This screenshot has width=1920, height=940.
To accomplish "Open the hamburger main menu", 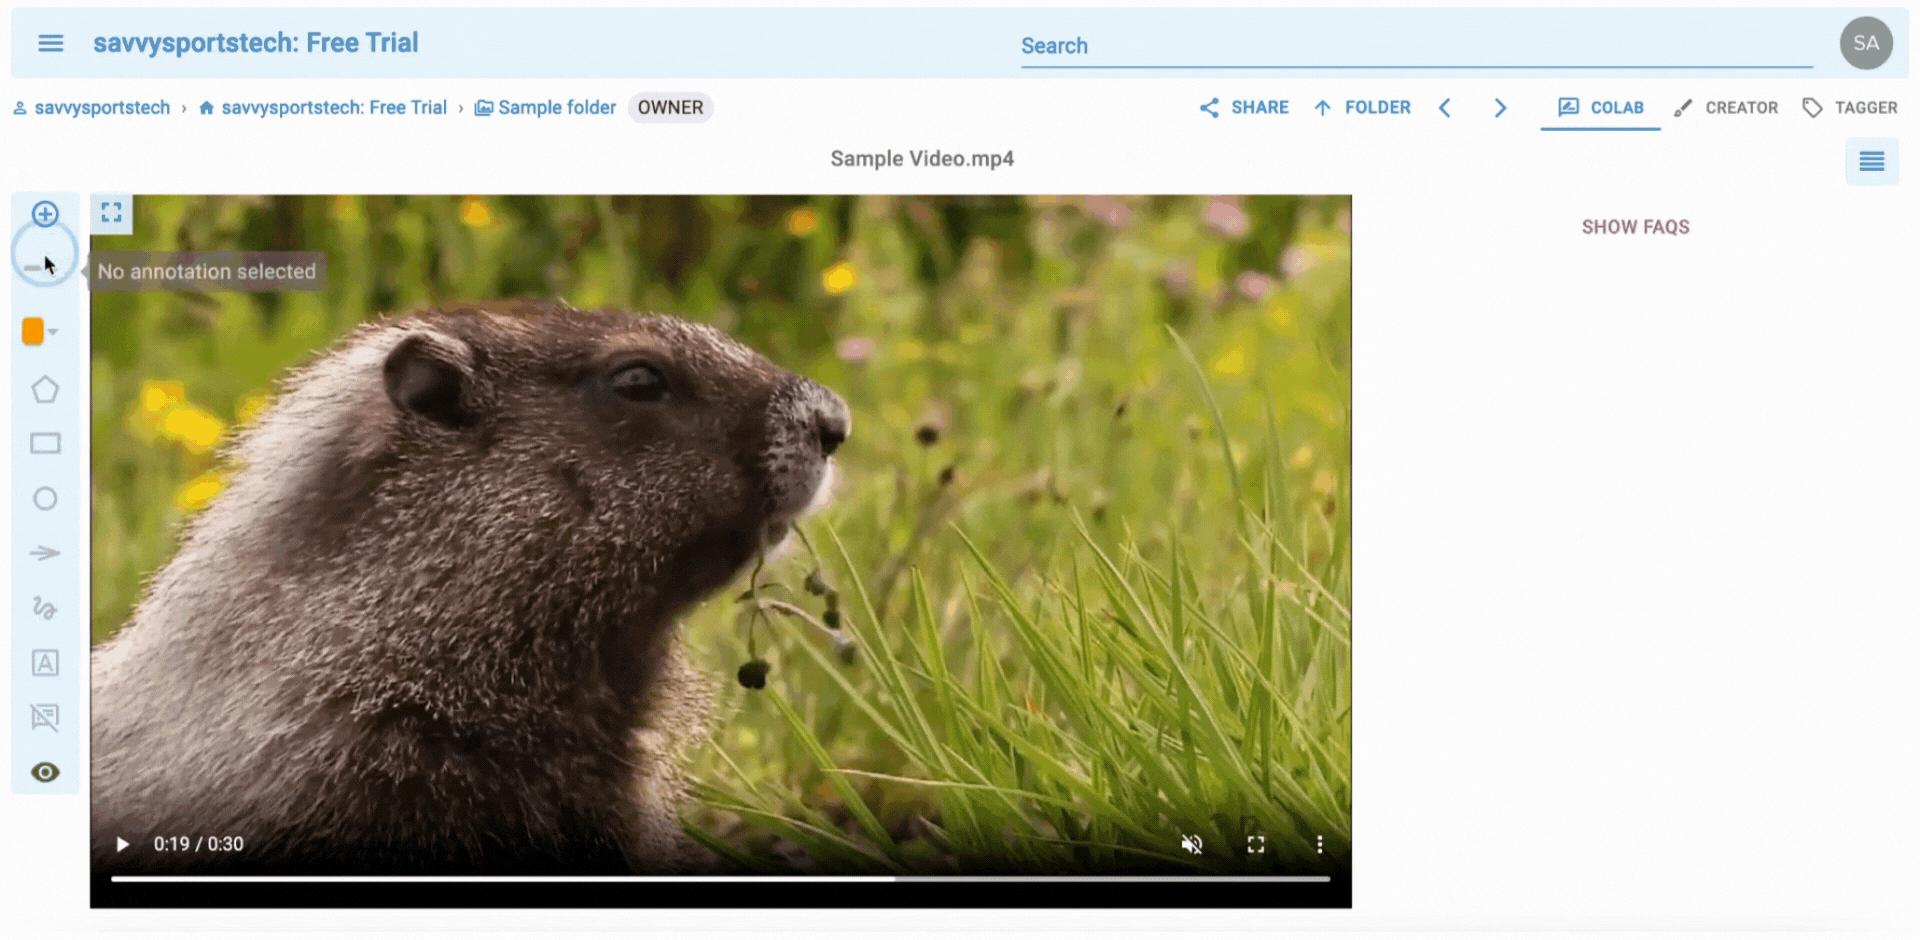I will pos(51,43).
